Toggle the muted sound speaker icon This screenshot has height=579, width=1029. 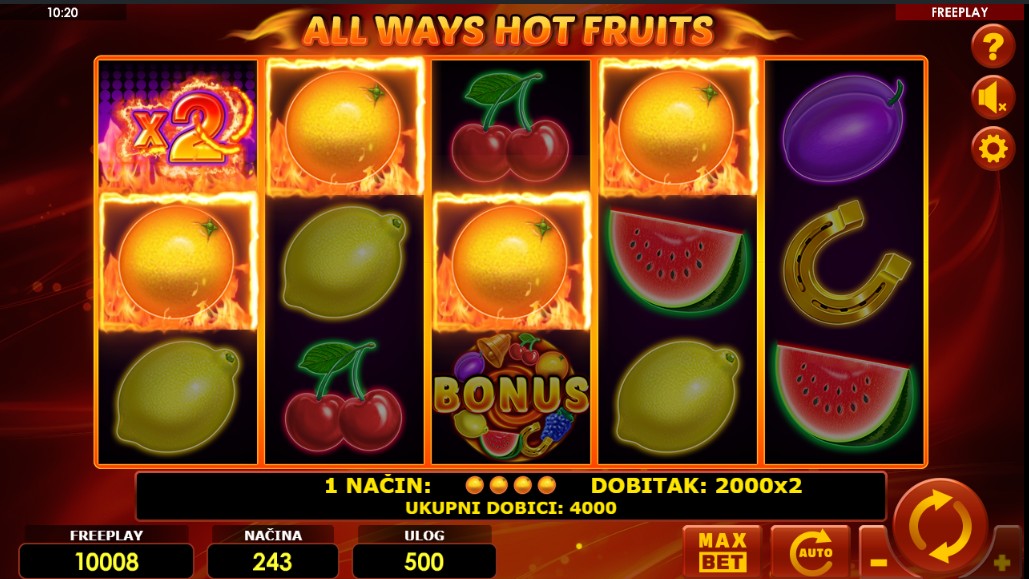993,98
